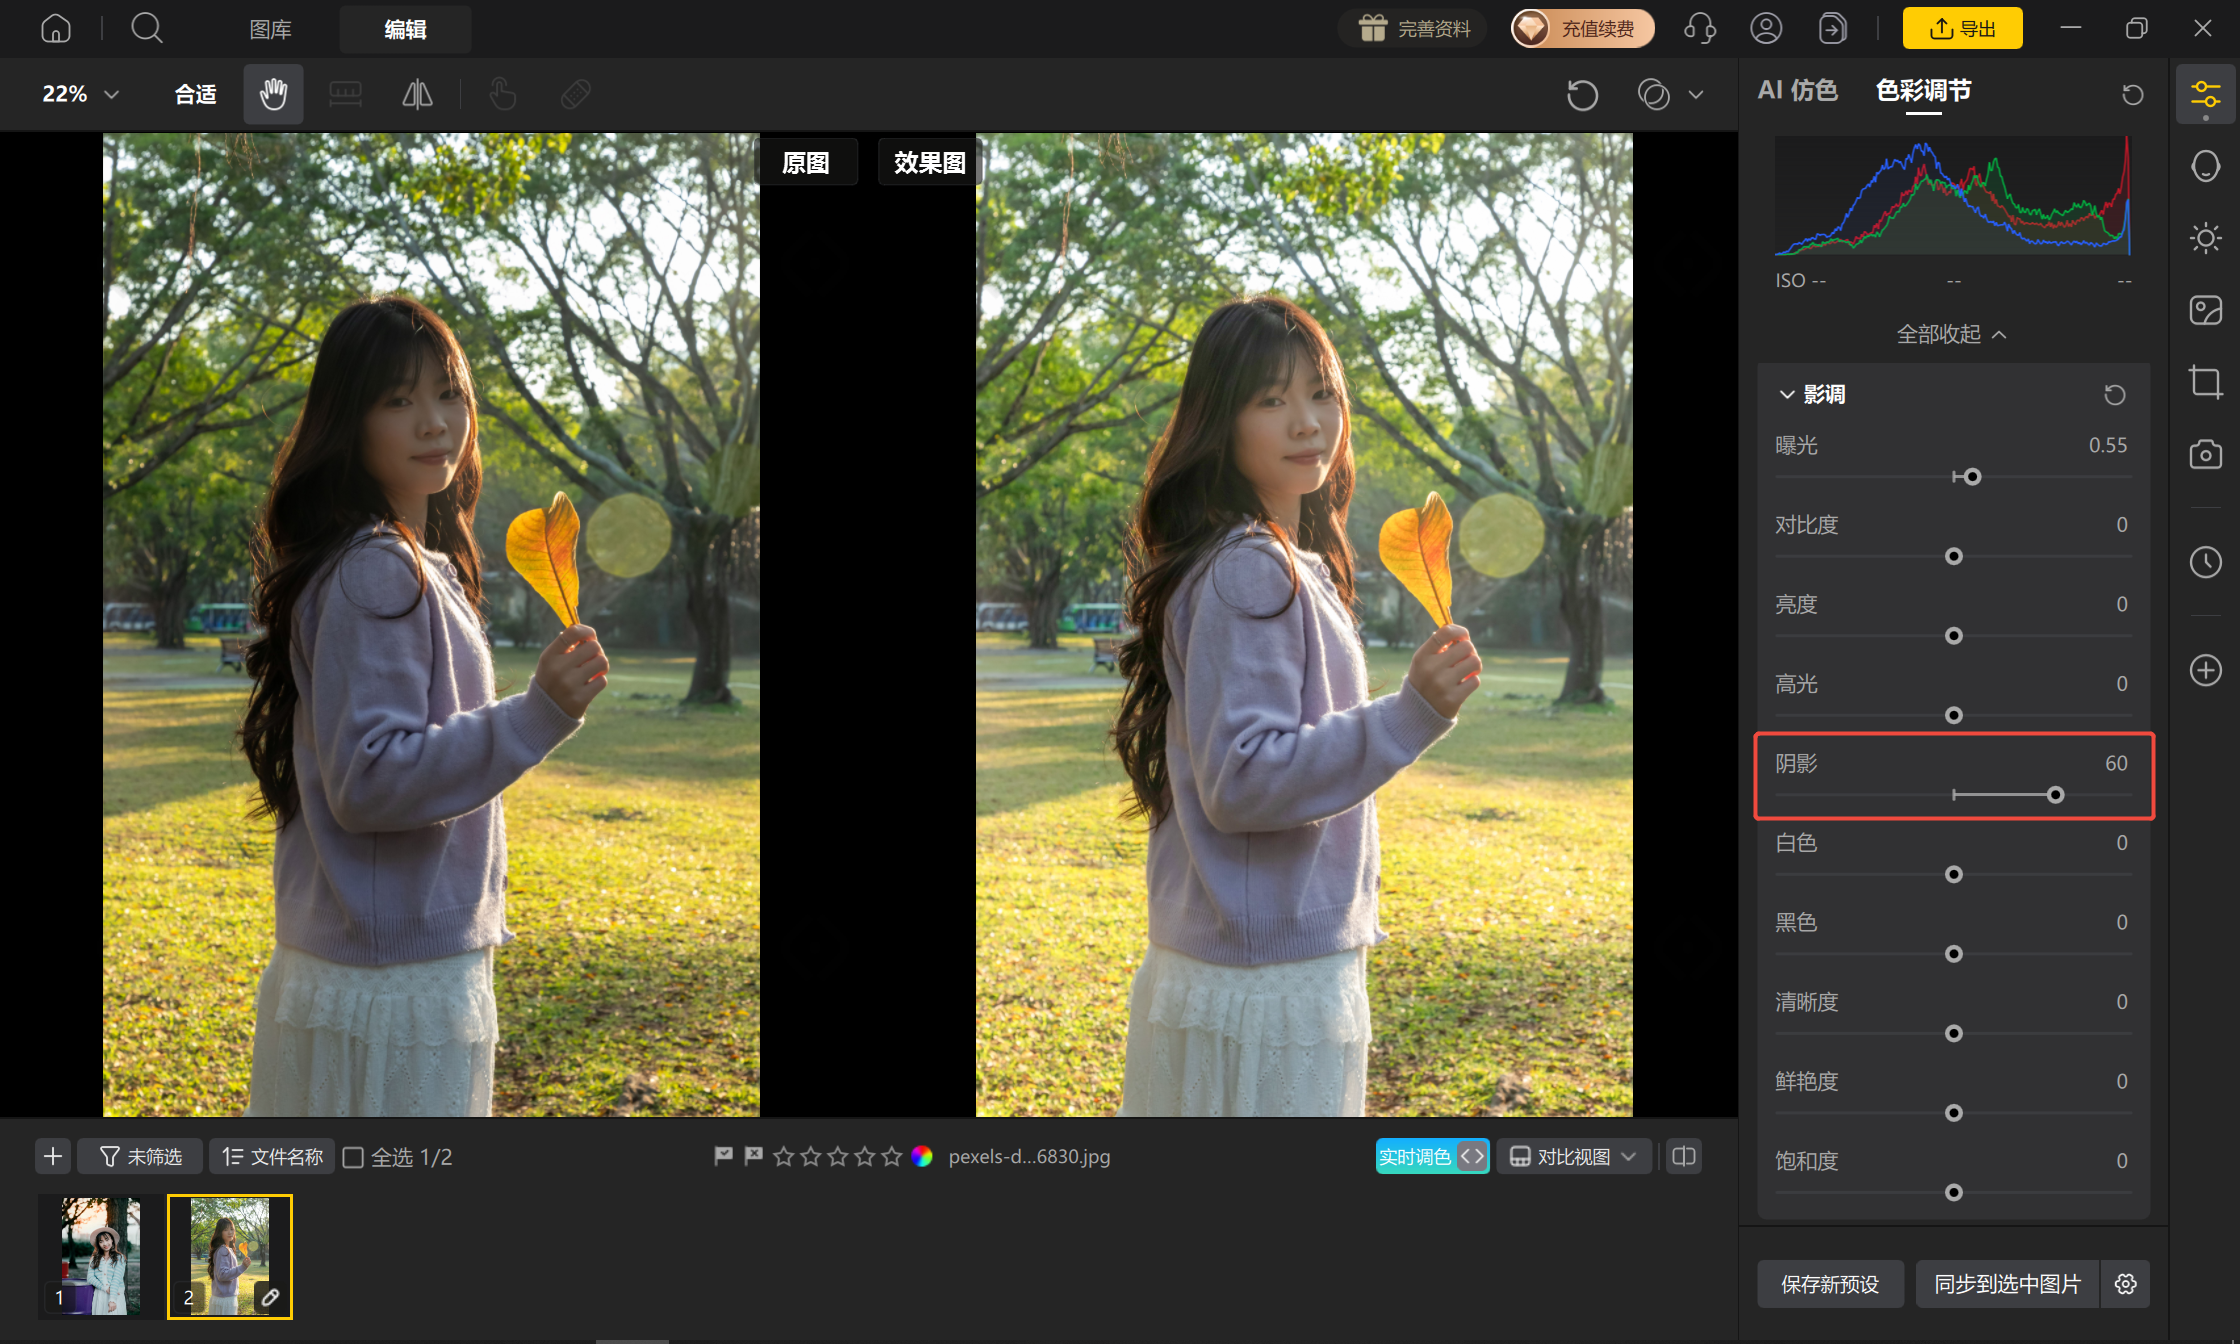Select the hand pan tool
The height and width of the screenshot is (1344, 2240).
(273, 94)
